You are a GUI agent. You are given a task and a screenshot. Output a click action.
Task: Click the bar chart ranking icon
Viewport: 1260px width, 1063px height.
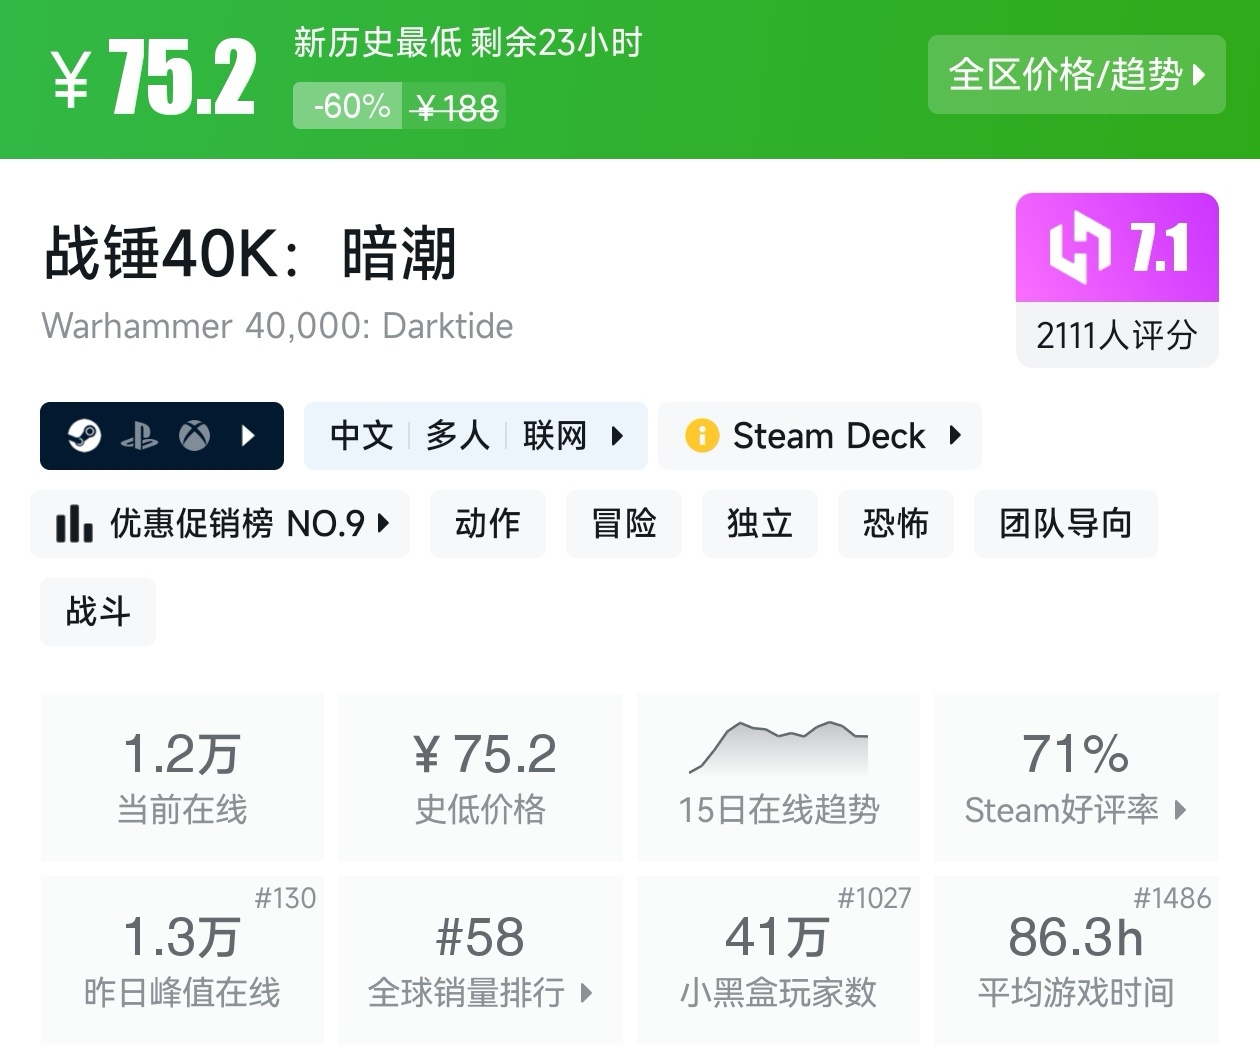pos(74,523)
